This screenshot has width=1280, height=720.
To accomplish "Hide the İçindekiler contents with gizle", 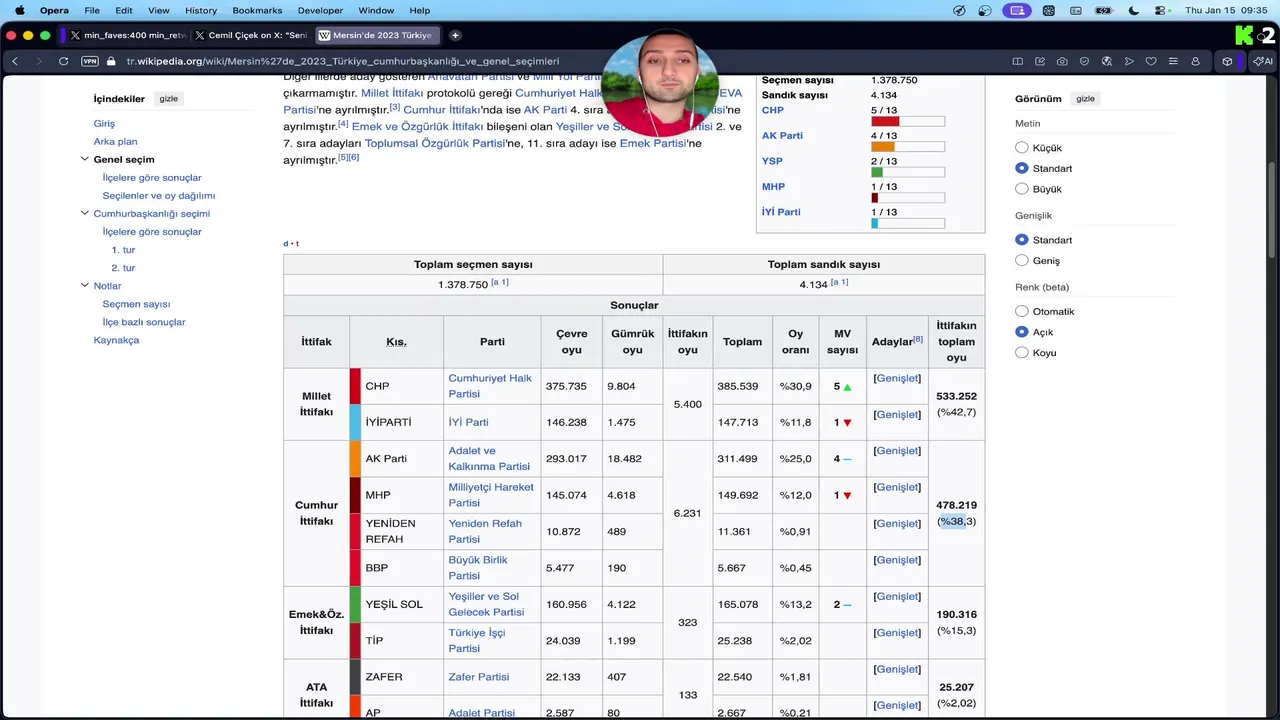I will 169,99.
